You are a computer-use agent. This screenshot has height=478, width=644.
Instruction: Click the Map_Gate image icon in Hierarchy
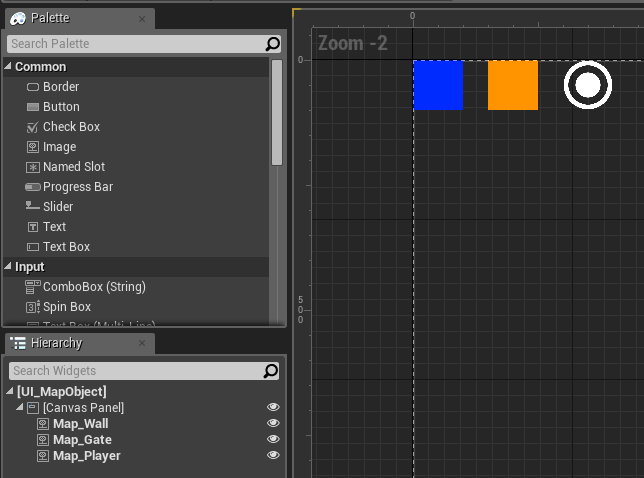click(43, 440)
